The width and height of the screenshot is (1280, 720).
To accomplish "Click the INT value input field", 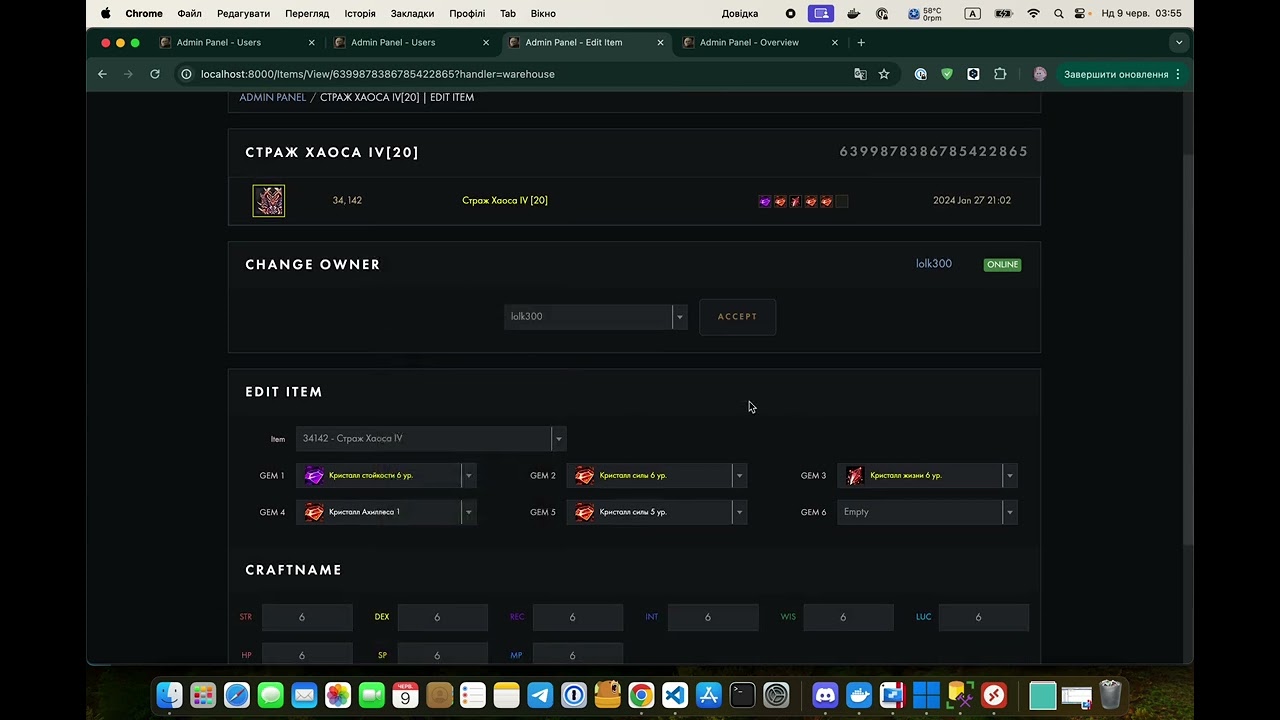I will (x=713, y=617).
